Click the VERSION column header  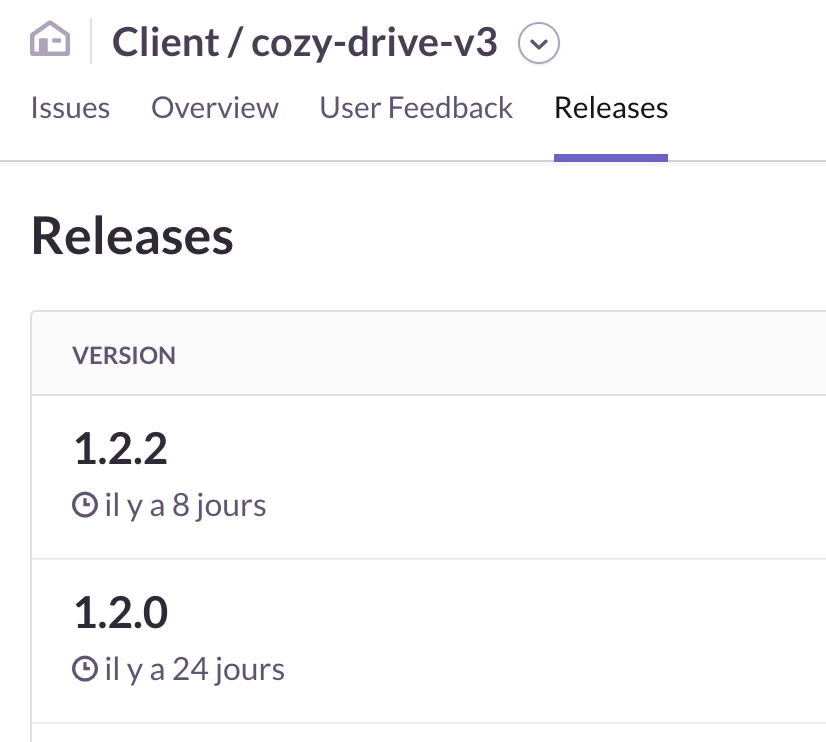[124, 355]
